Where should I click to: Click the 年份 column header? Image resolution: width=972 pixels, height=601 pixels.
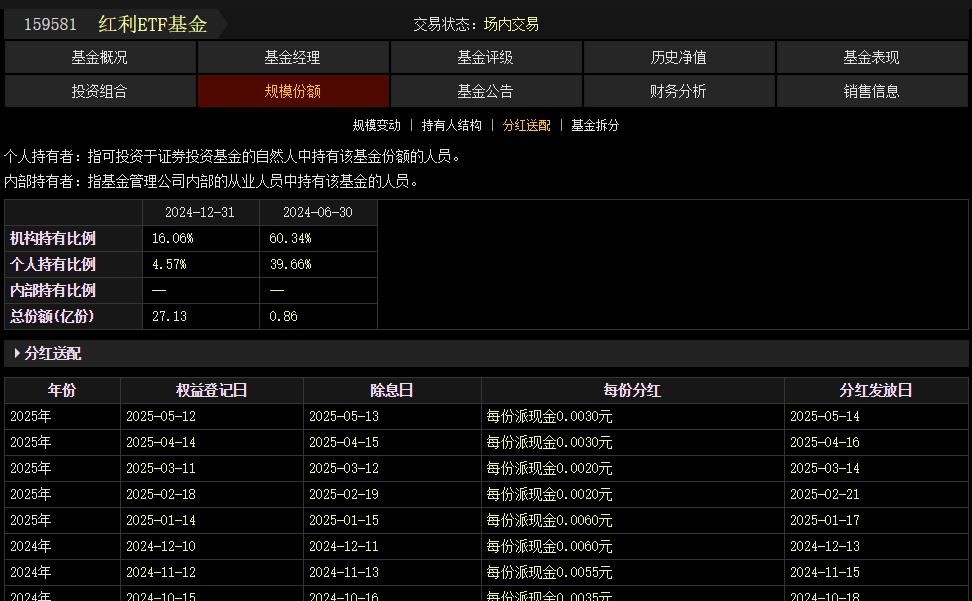pyautogui.click(x=62, y=390)
